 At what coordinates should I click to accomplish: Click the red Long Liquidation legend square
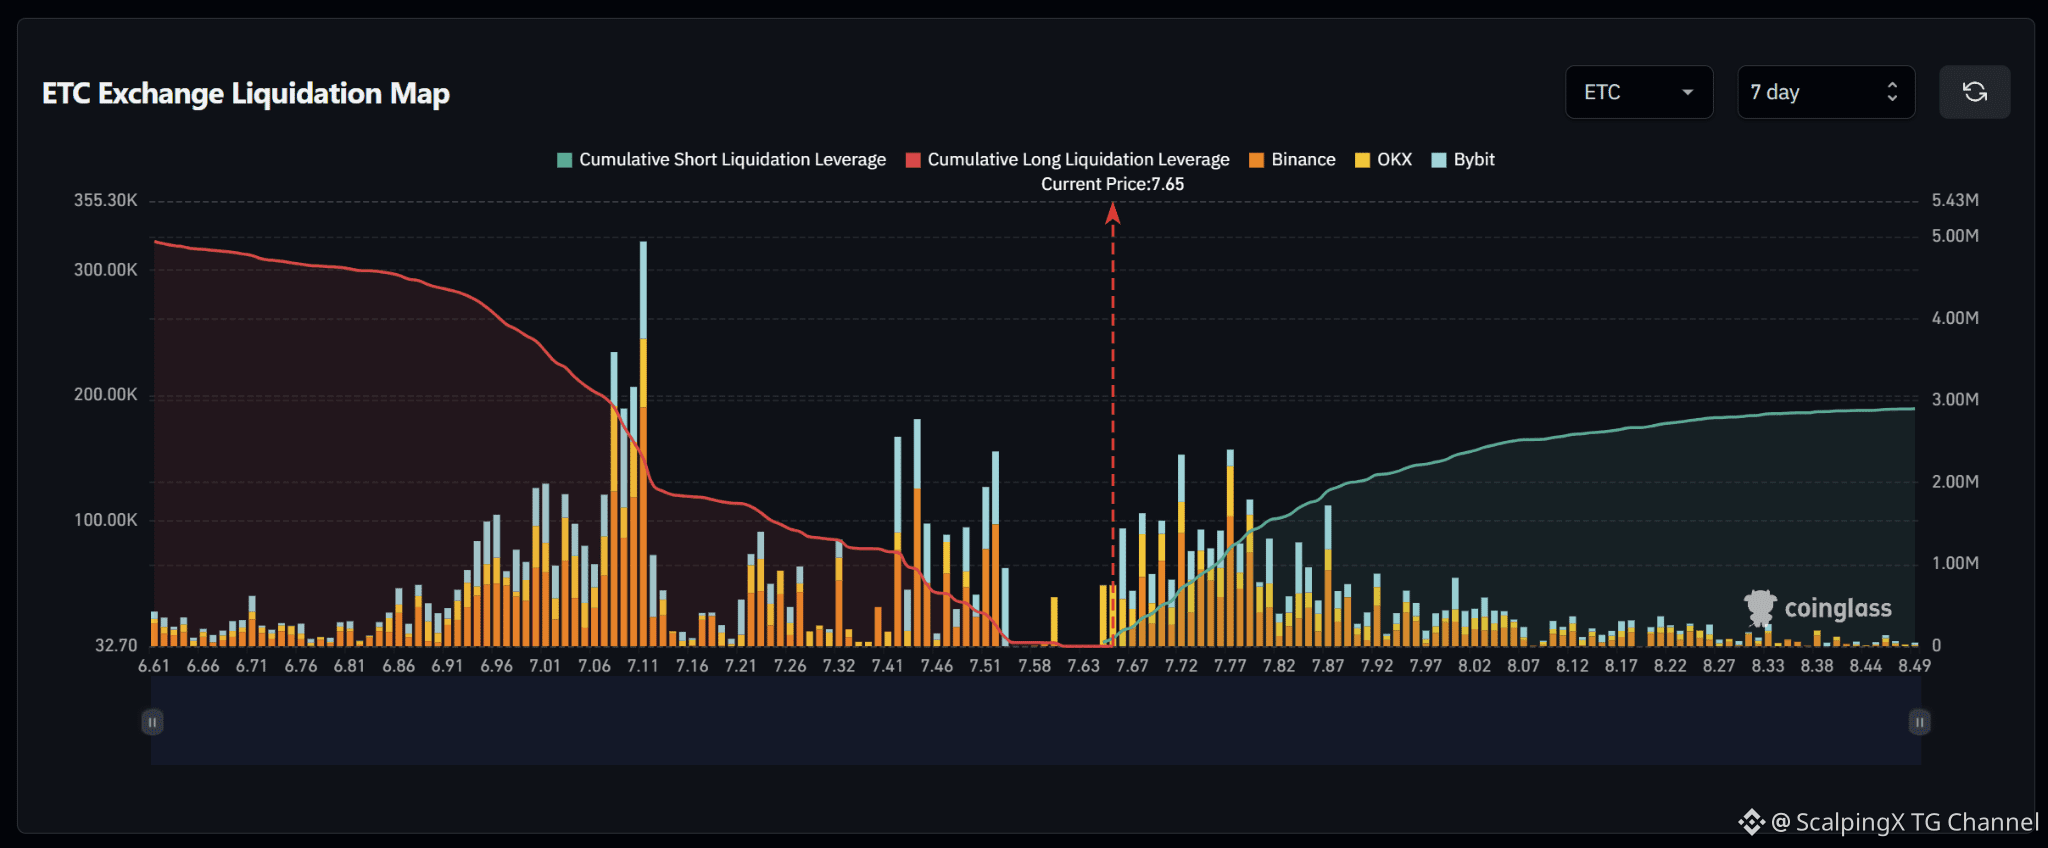(913, 160)
